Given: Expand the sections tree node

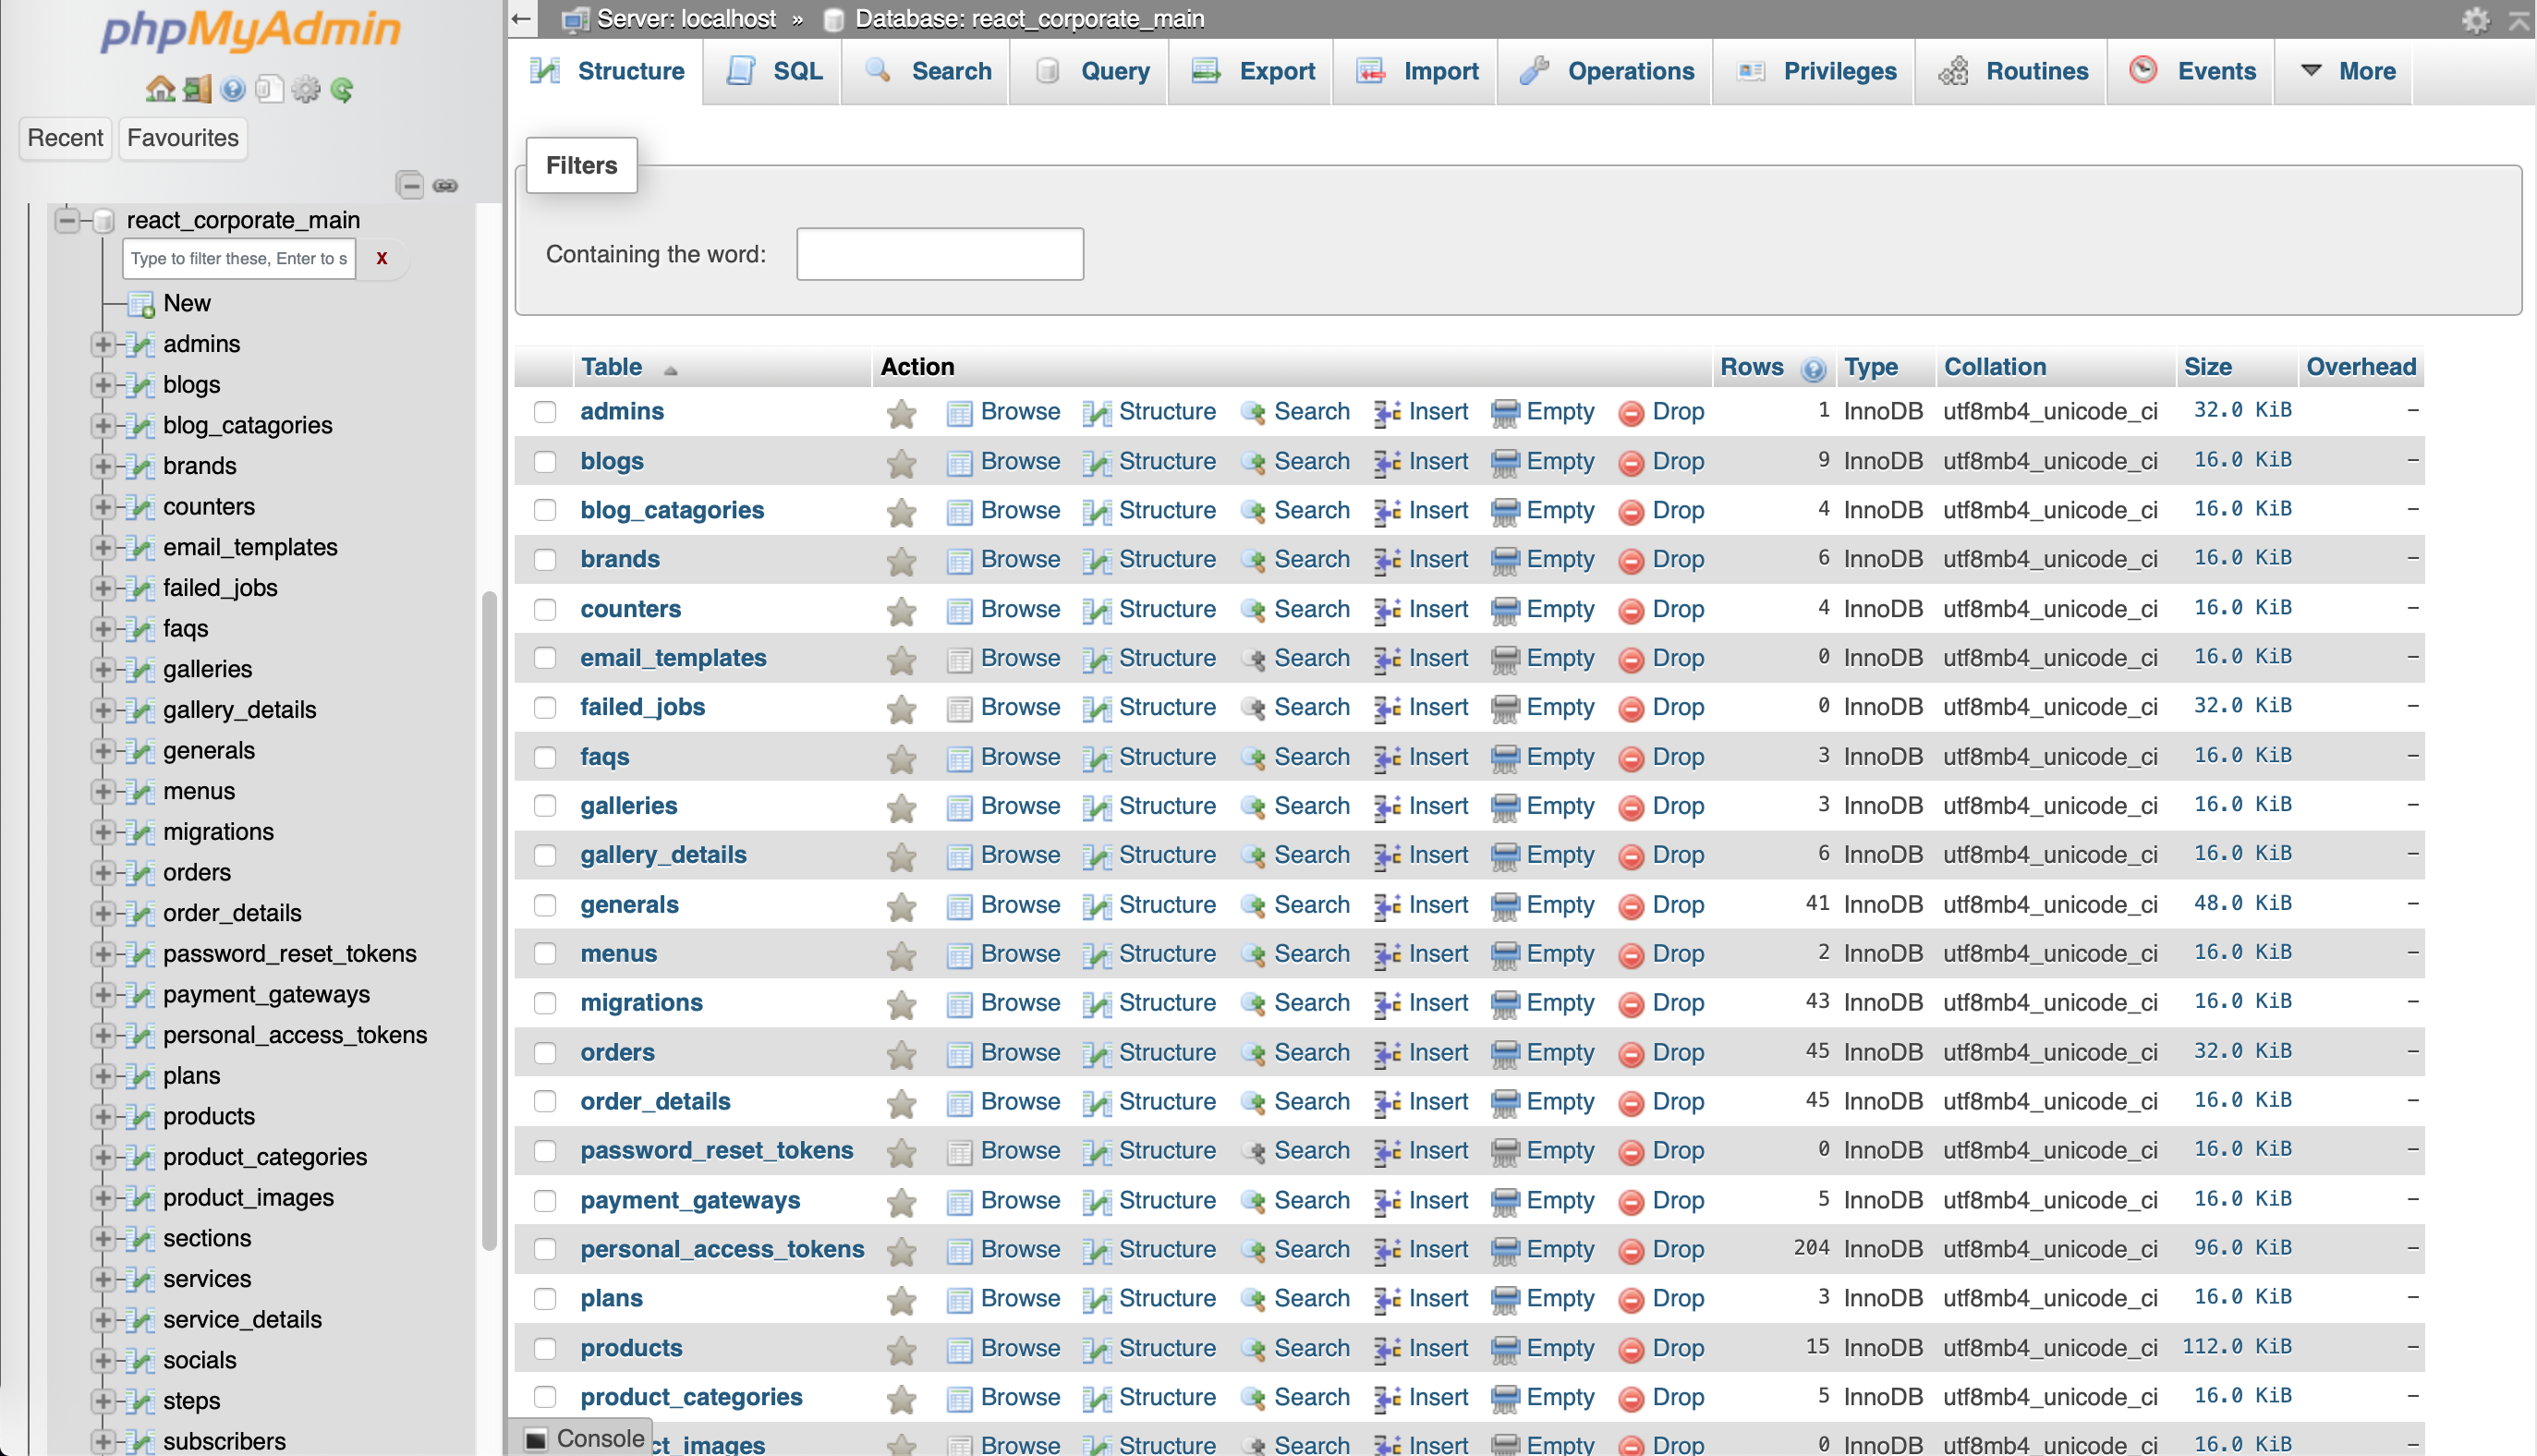Looking at the screenshot, I should tap(102, 1238).
